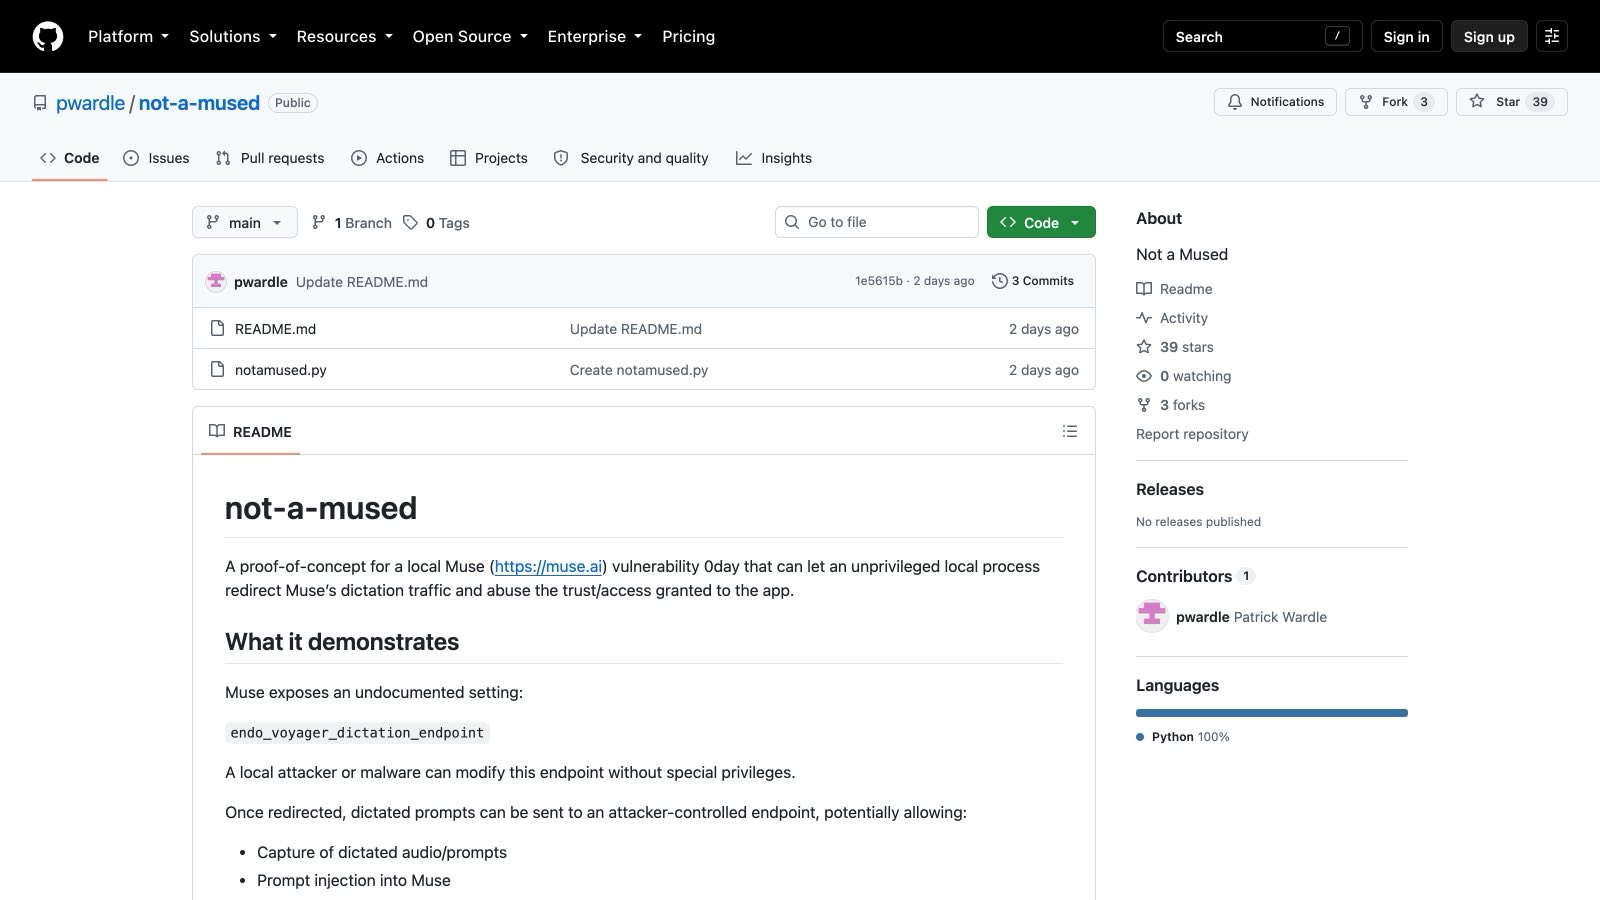
Task: Click the header Search field
Action: (x=1262, y=37)
